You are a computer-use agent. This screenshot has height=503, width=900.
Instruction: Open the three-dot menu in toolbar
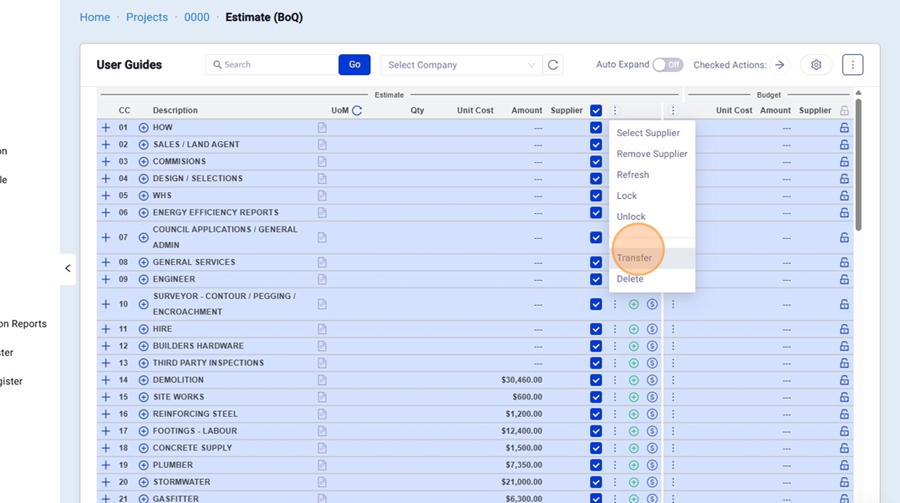click(x=852, y=65)
